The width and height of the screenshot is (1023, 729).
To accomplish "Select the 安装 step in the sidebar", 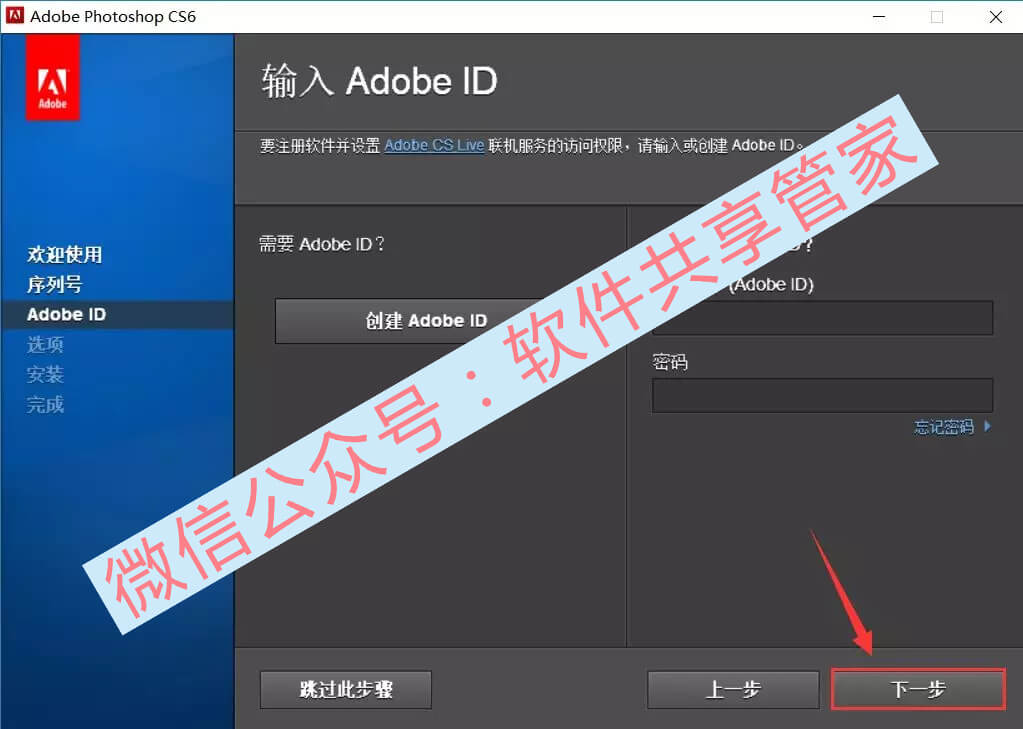I will pos(46,375).
